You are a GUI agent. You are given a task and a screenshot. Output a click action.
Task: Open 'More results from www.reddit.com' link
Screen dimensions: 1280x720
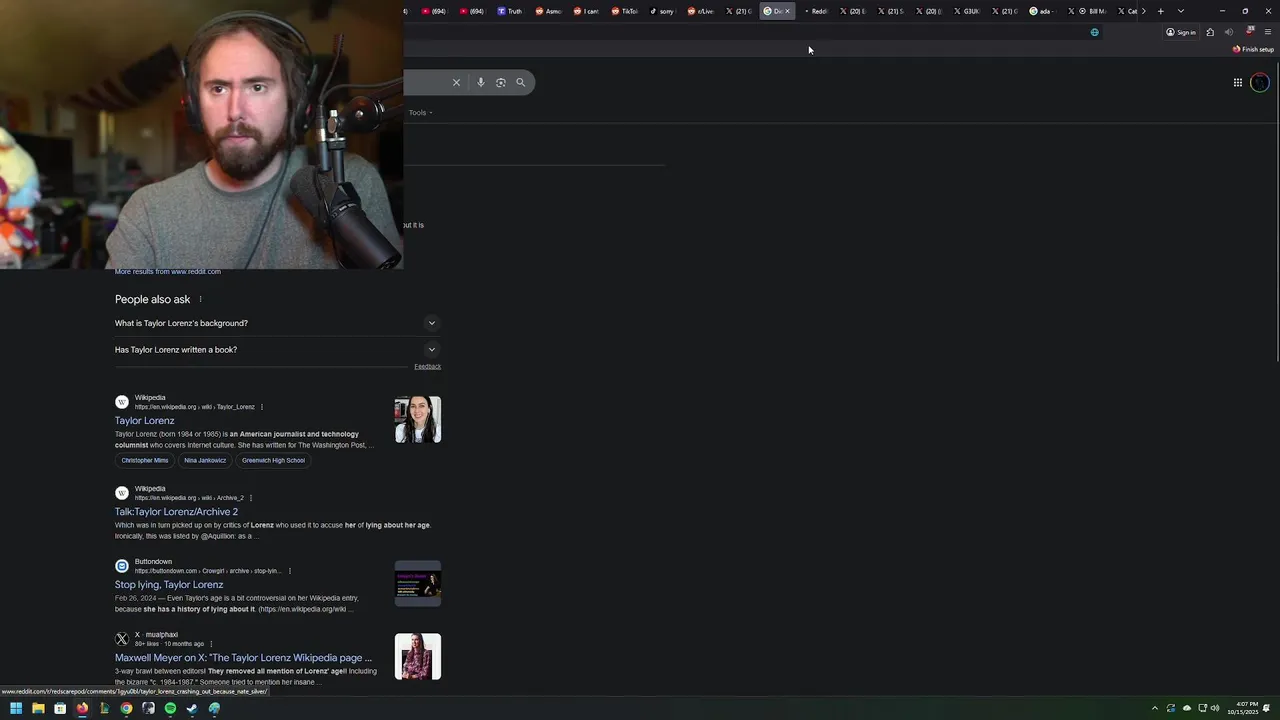(x=168, y=272)
